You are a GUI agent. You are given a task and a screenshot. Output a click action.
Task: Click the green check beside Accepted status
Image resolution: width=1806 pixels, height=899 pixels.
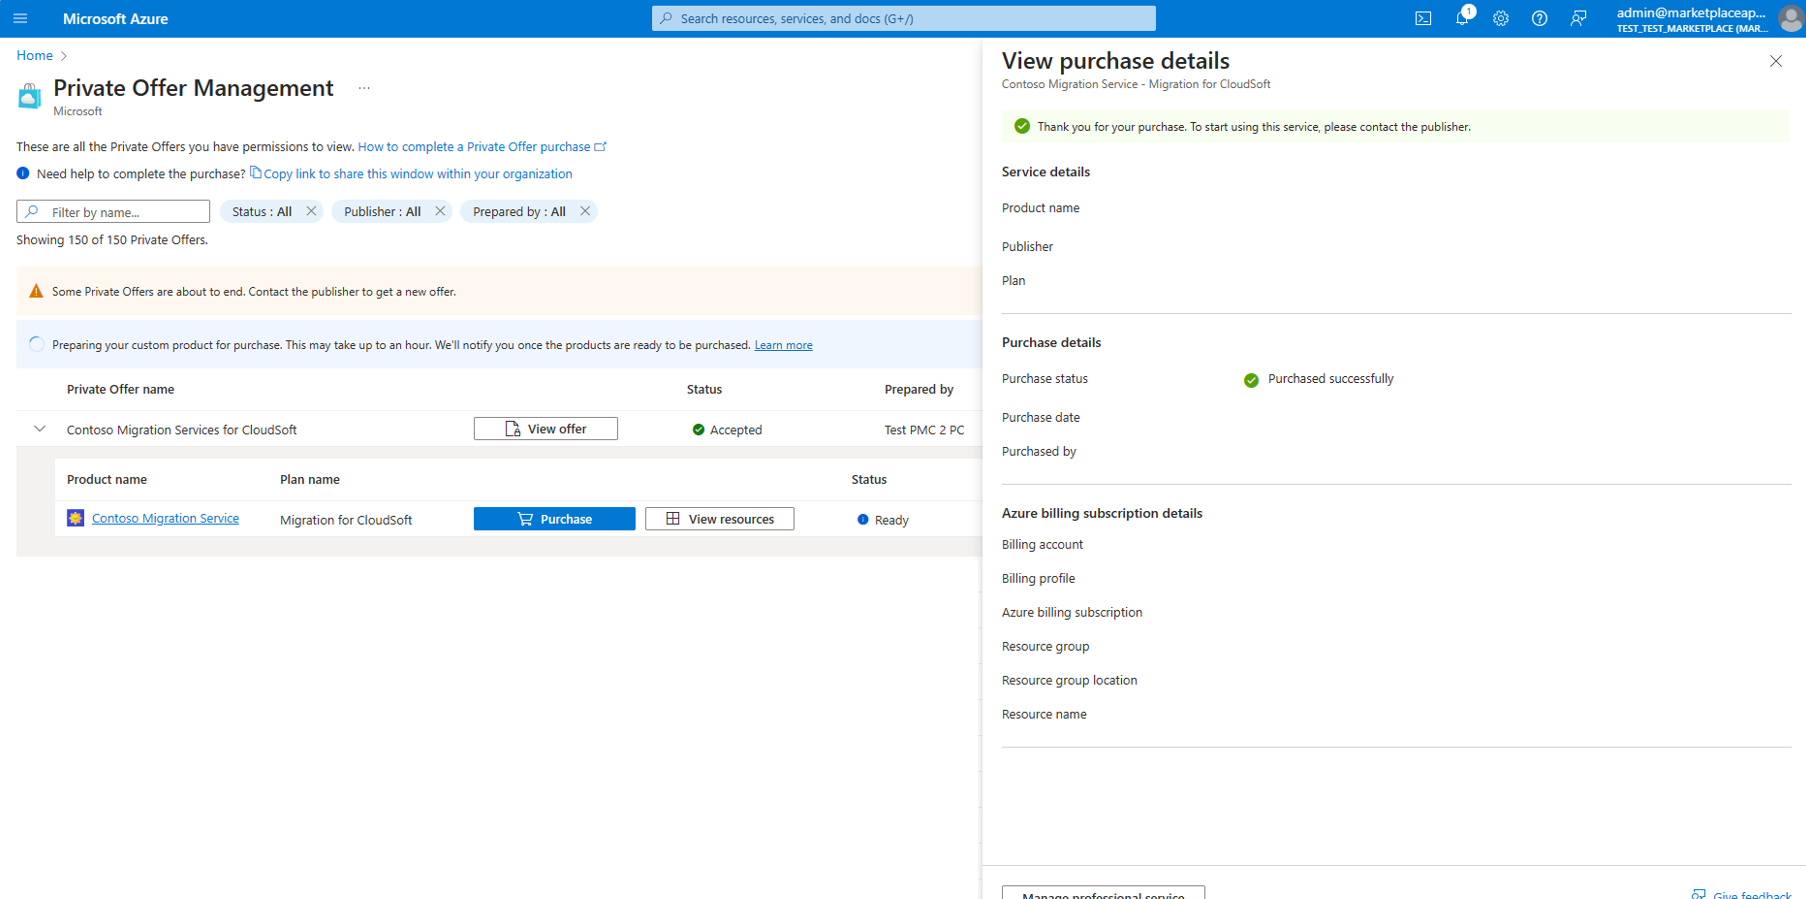(698, 430)
